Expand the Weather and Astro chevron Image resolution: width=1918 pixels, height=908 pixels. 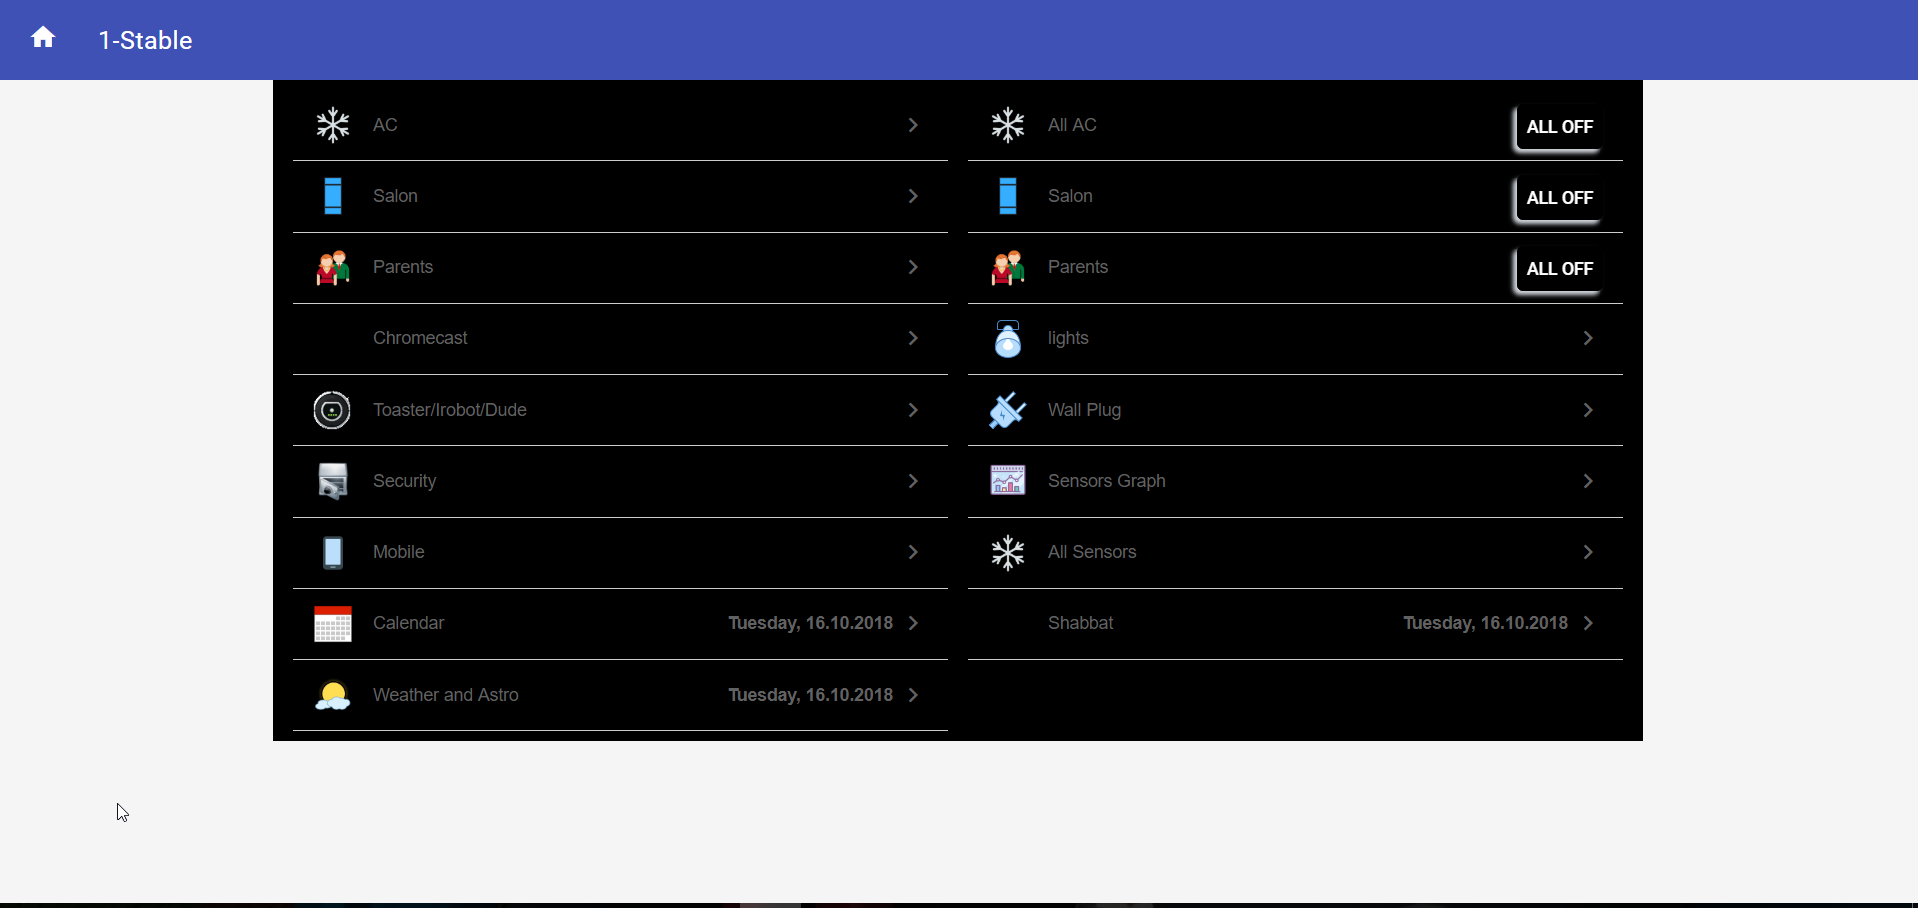(x=913, y=695)
